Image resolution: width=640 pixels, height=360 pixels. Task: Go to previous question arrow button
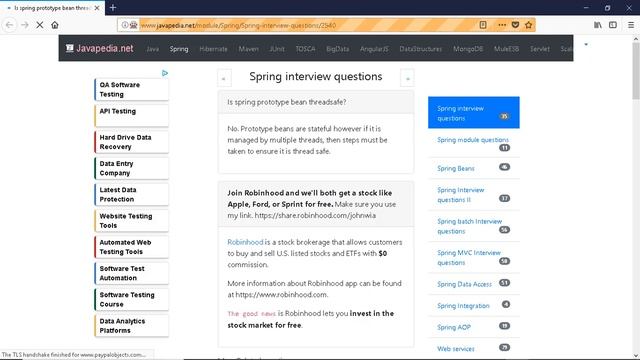(224, 78)
